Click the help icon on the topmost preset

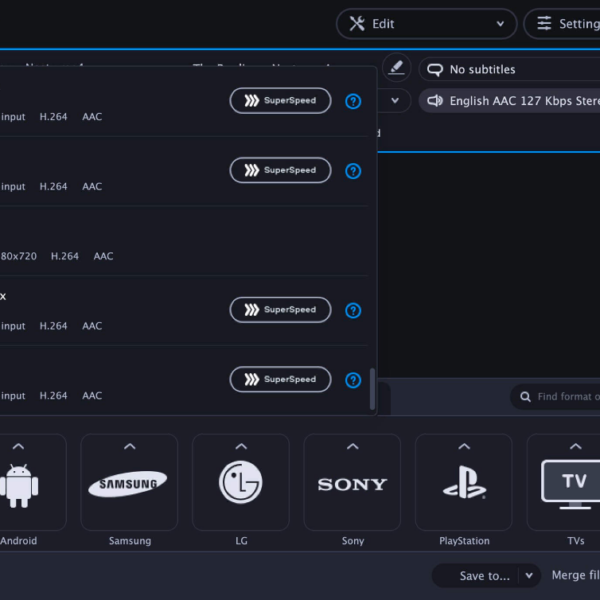353,101
